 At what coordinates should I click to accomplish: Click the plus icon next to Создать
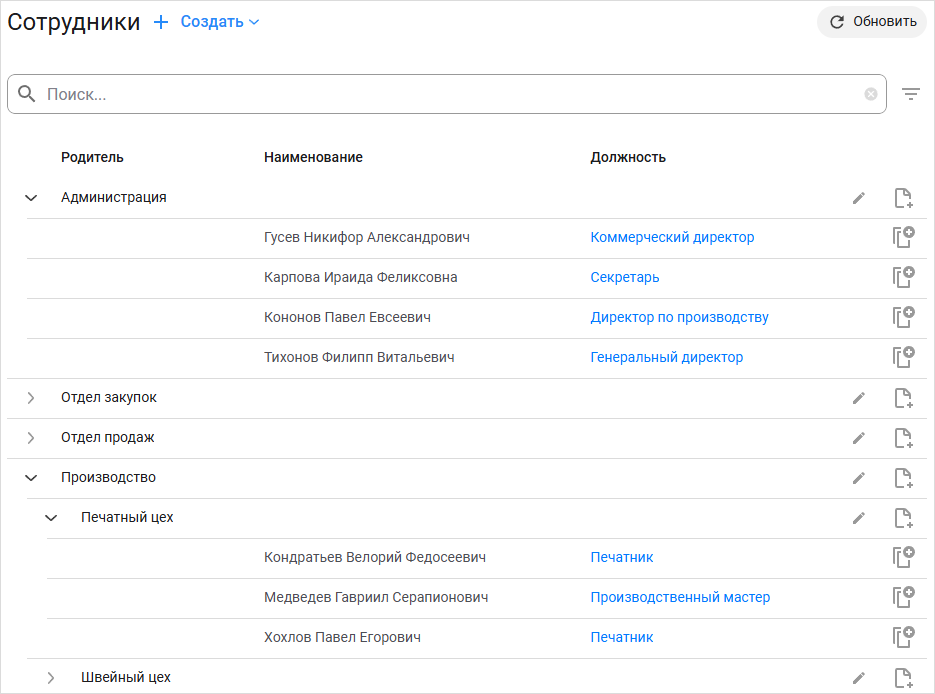(161, 22)
